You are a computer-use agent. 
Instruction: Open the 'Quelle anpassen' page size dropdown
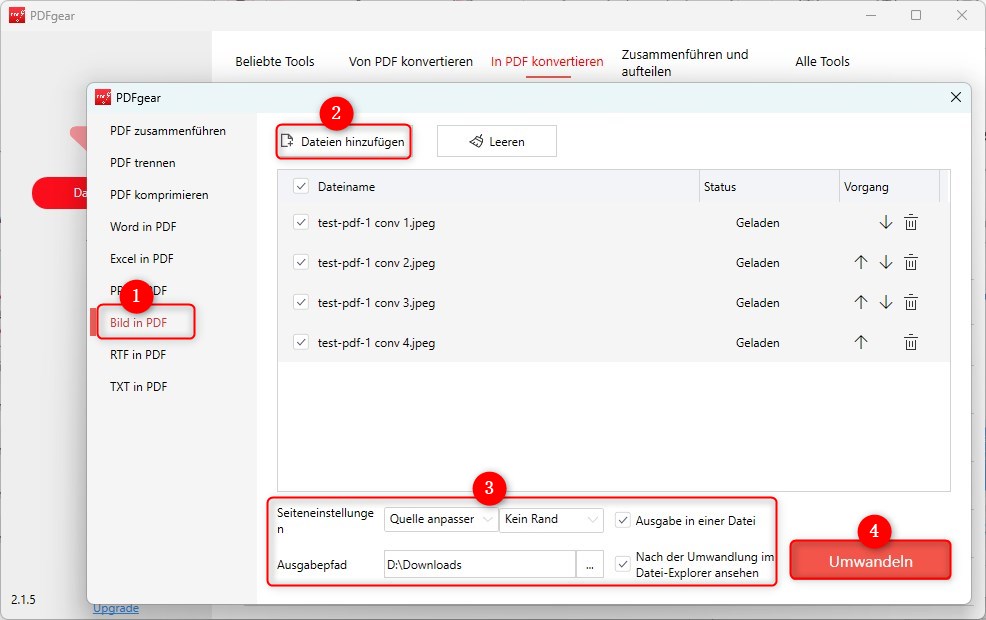(440, 520)
